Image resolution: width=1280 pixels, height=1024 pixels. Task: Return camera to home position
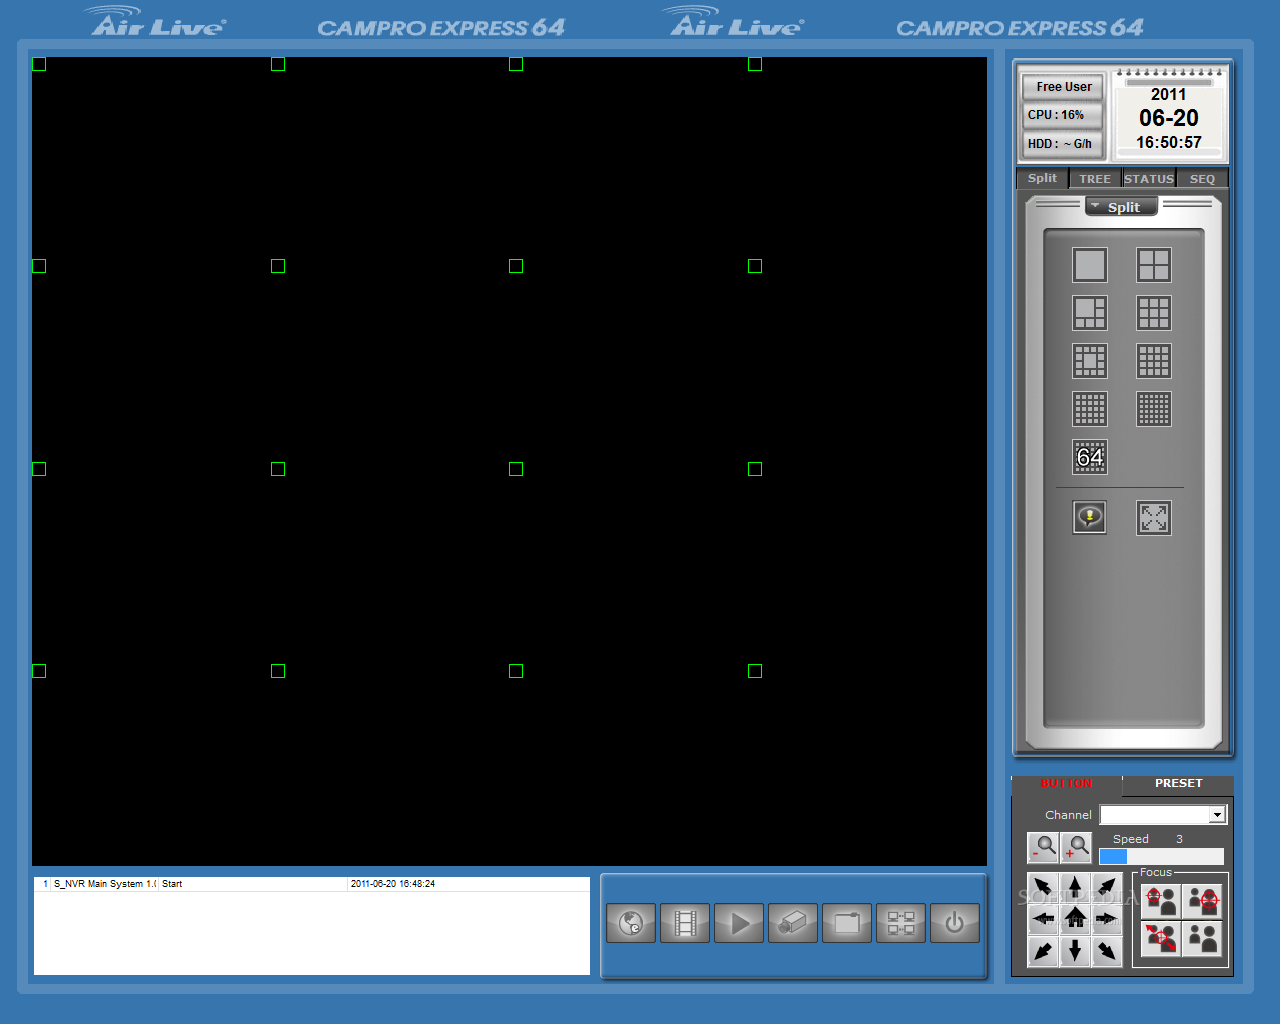coord(1075,918)
